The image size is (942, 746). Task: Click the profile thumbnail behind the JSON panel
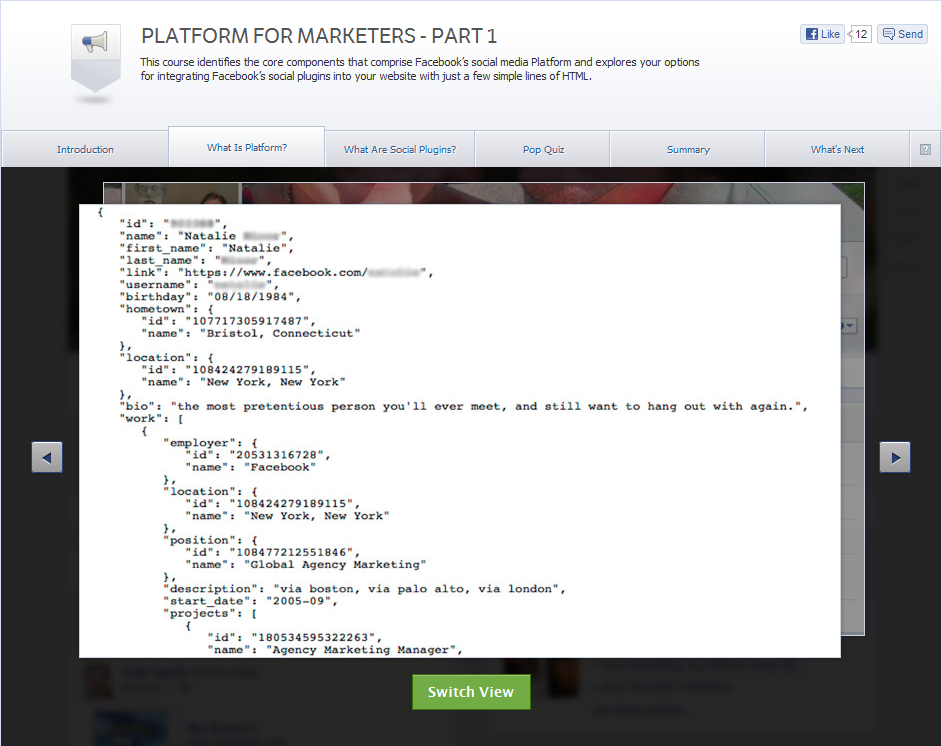click(181, 193)
